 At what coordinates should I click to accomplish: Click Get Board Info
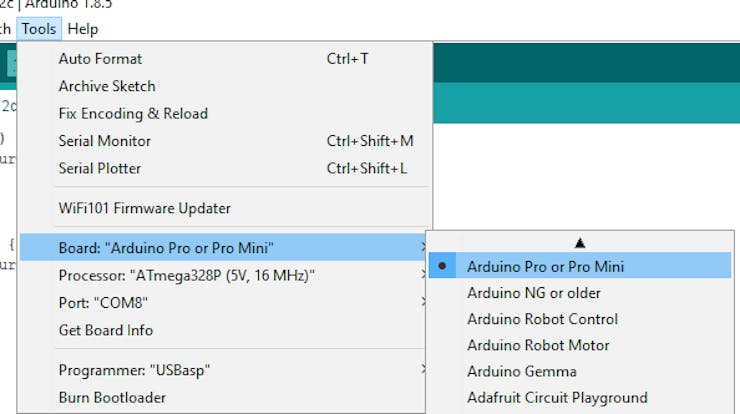(223, 330)
